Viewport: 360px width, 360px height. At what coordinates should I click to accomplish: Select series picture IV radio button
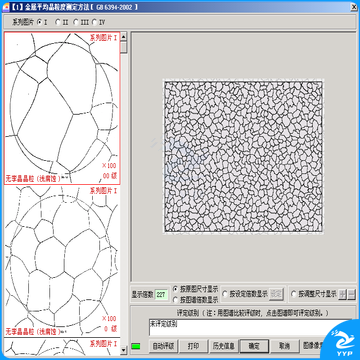(x=94, y=22)
